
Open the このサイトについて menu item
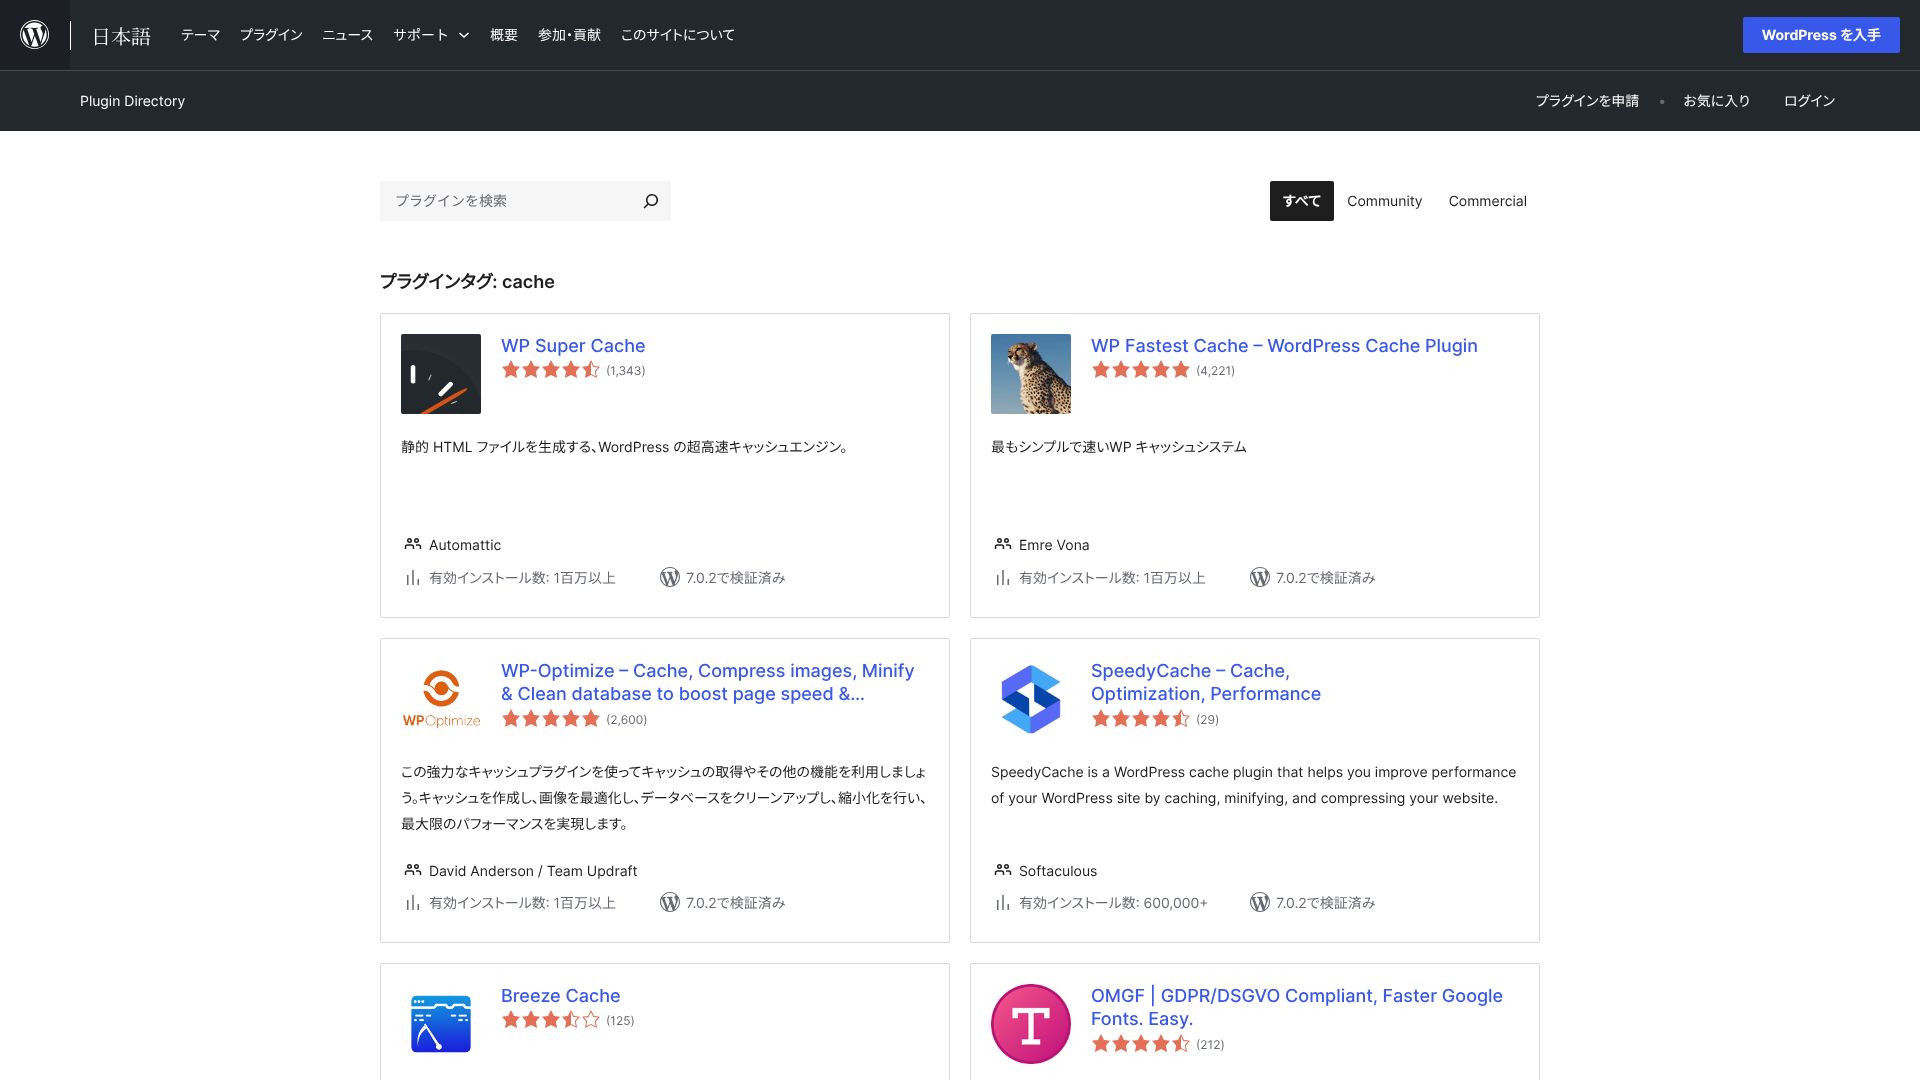click(678, 35)
